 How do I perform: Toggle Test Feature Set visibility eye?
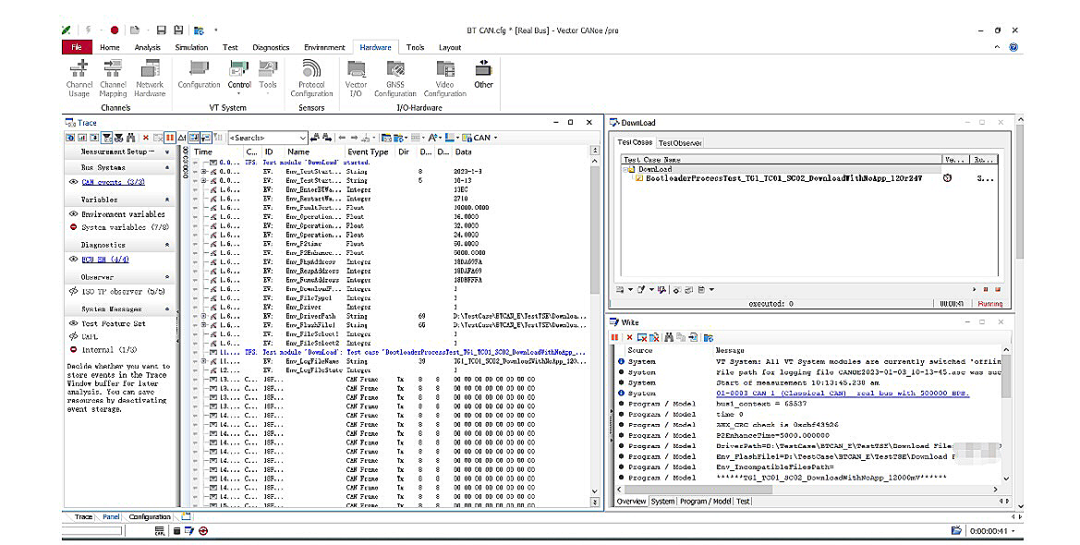73,324
